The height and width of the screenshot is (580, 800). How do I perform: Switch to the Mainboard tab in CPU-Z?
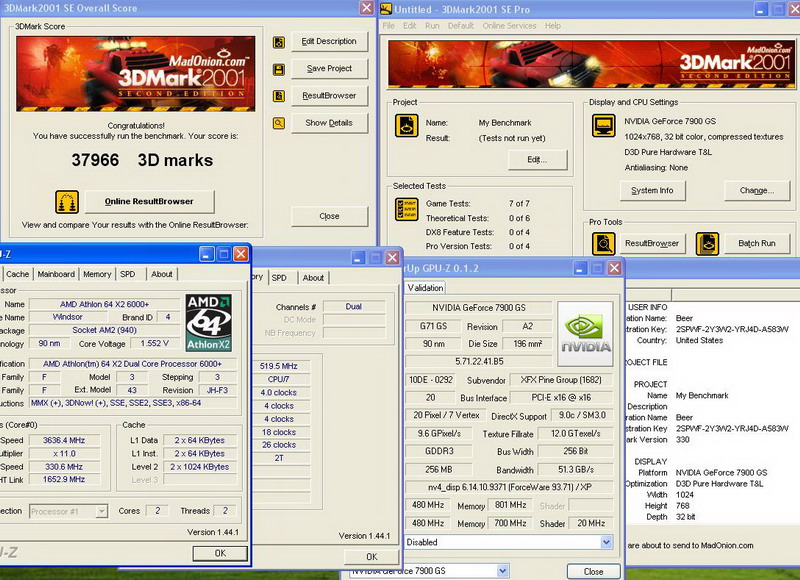pos(56,274)
